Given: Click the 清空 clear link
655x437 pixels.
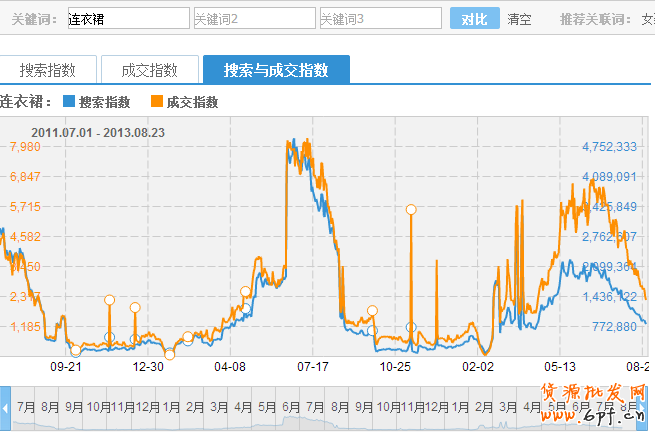Looking at the screenshot, I should pos(519,19).
